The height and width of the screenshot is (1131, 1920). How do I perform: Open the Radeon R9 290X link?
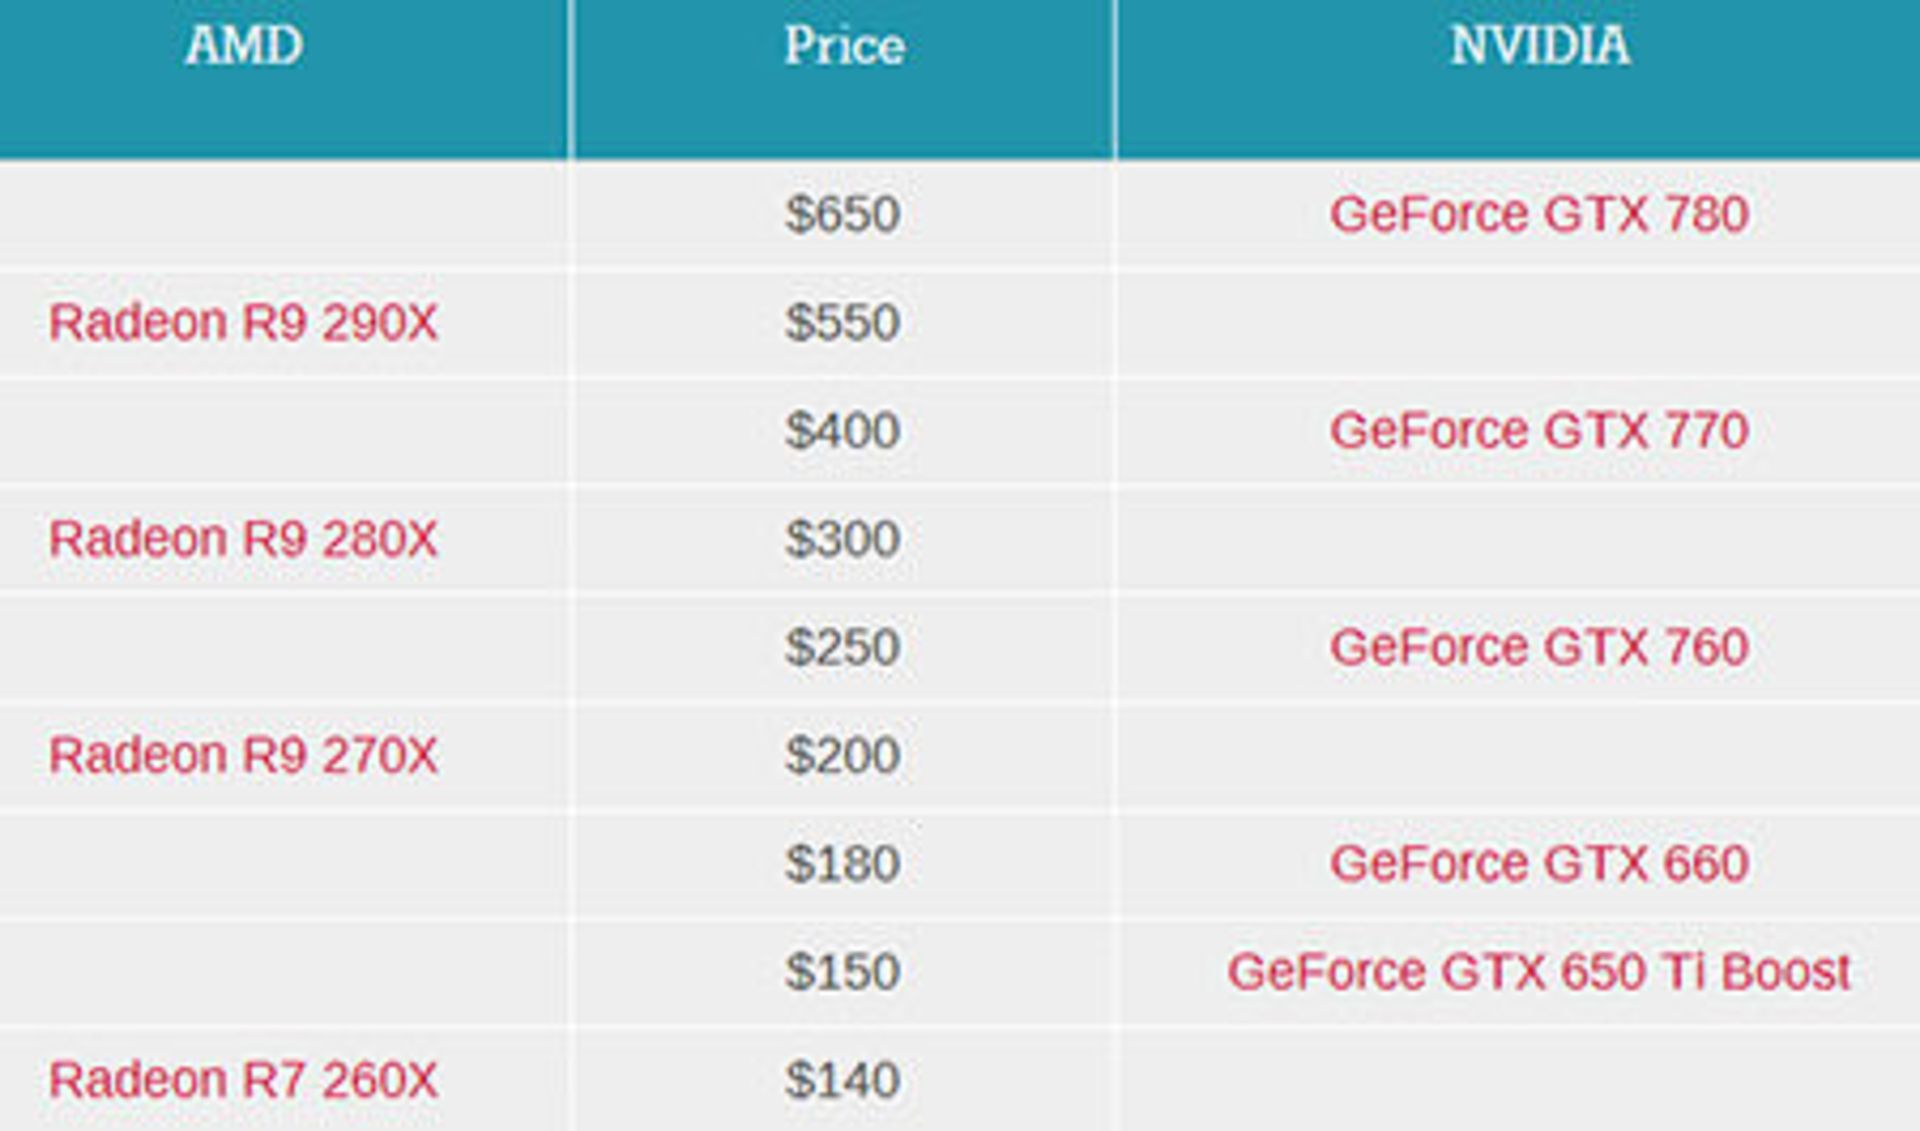pos(243,322)
